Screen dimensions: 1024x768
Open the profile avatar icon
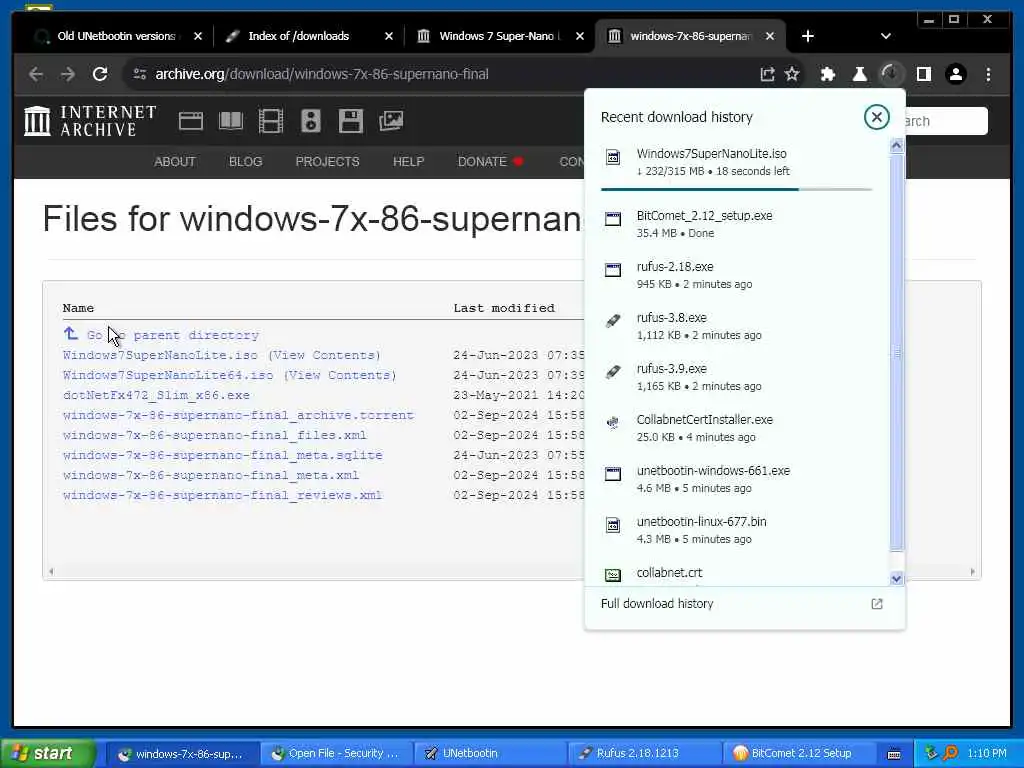point(955,74)
